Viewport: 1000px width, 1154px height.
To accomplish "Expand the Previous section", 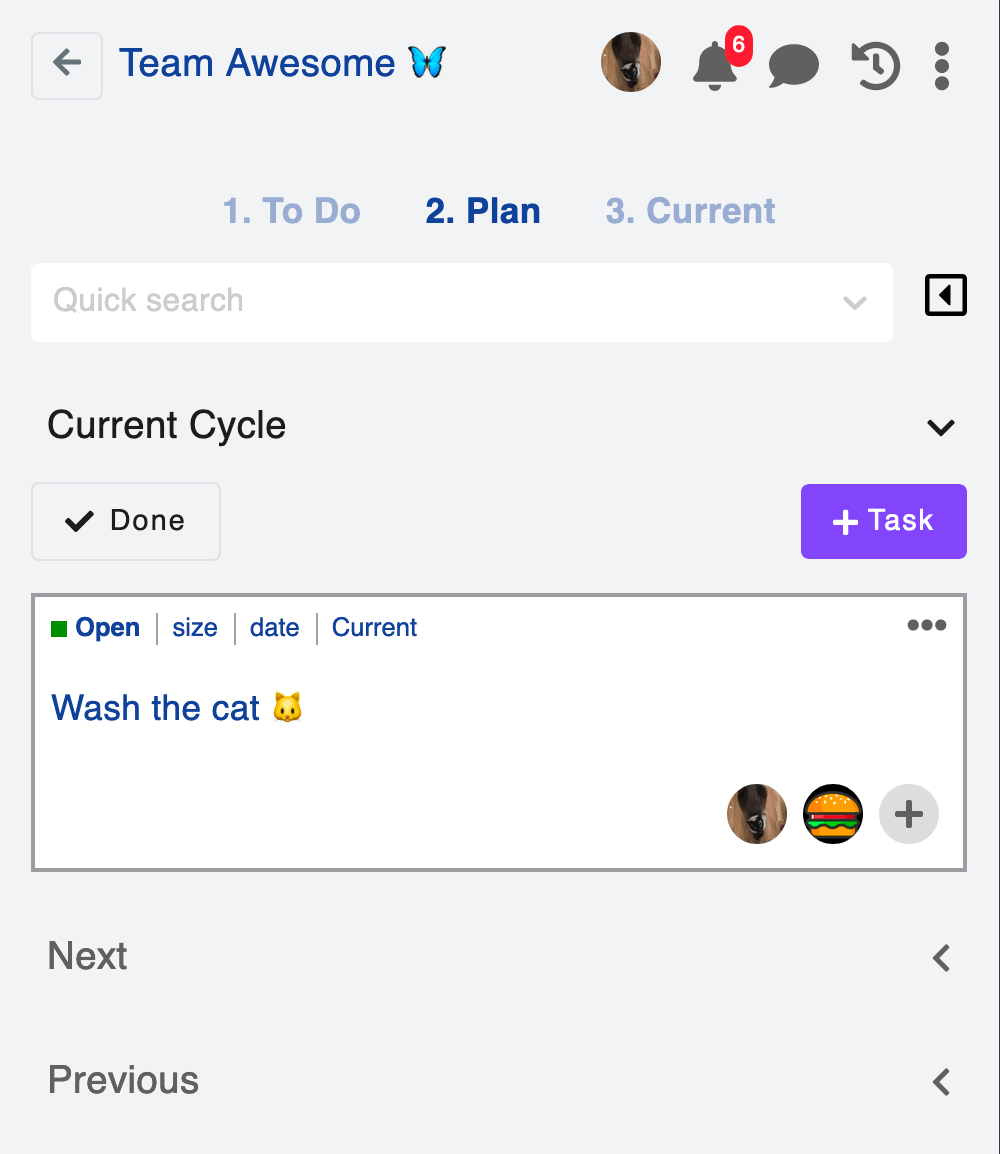I will (x=940, y=1081).
